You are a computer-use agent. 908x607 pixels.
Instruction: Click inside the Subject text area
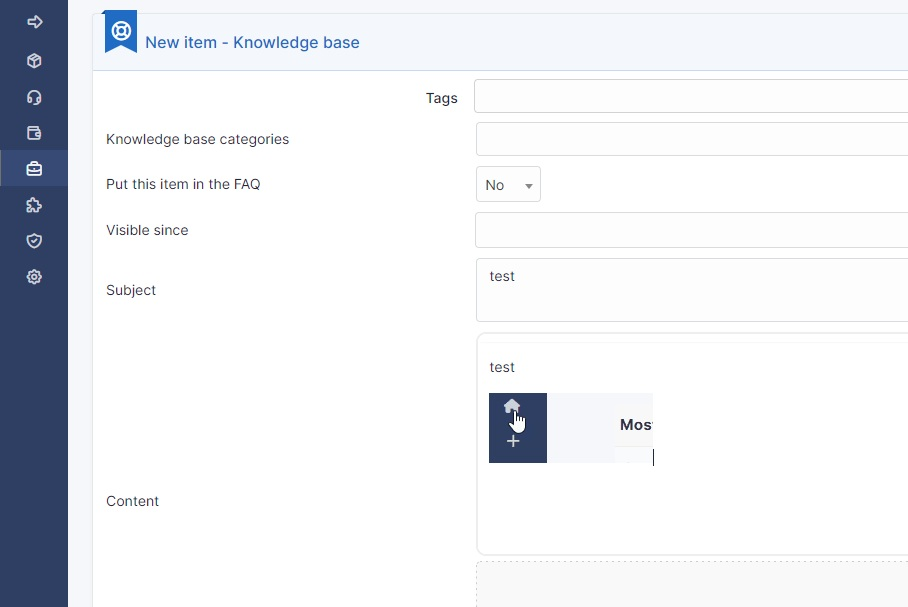click(690, 290)
